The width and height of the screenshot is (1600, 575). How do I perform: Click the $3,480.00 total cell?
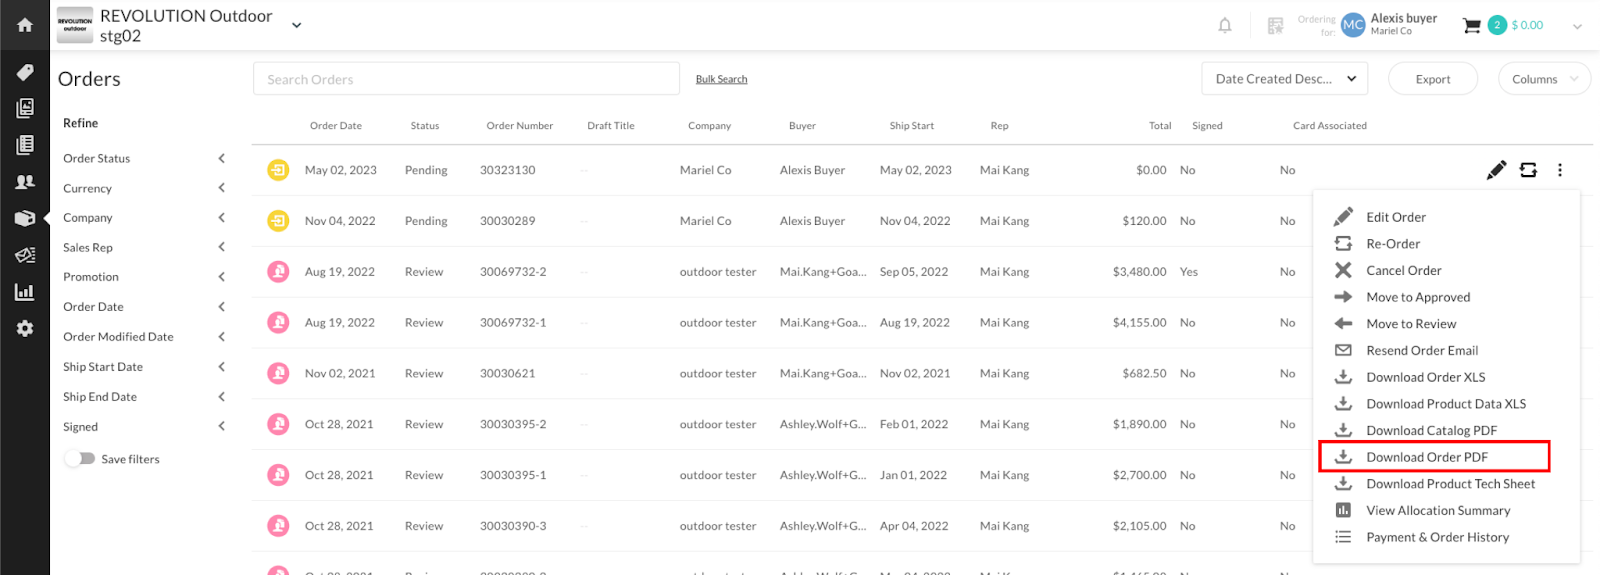[1139, 272]
